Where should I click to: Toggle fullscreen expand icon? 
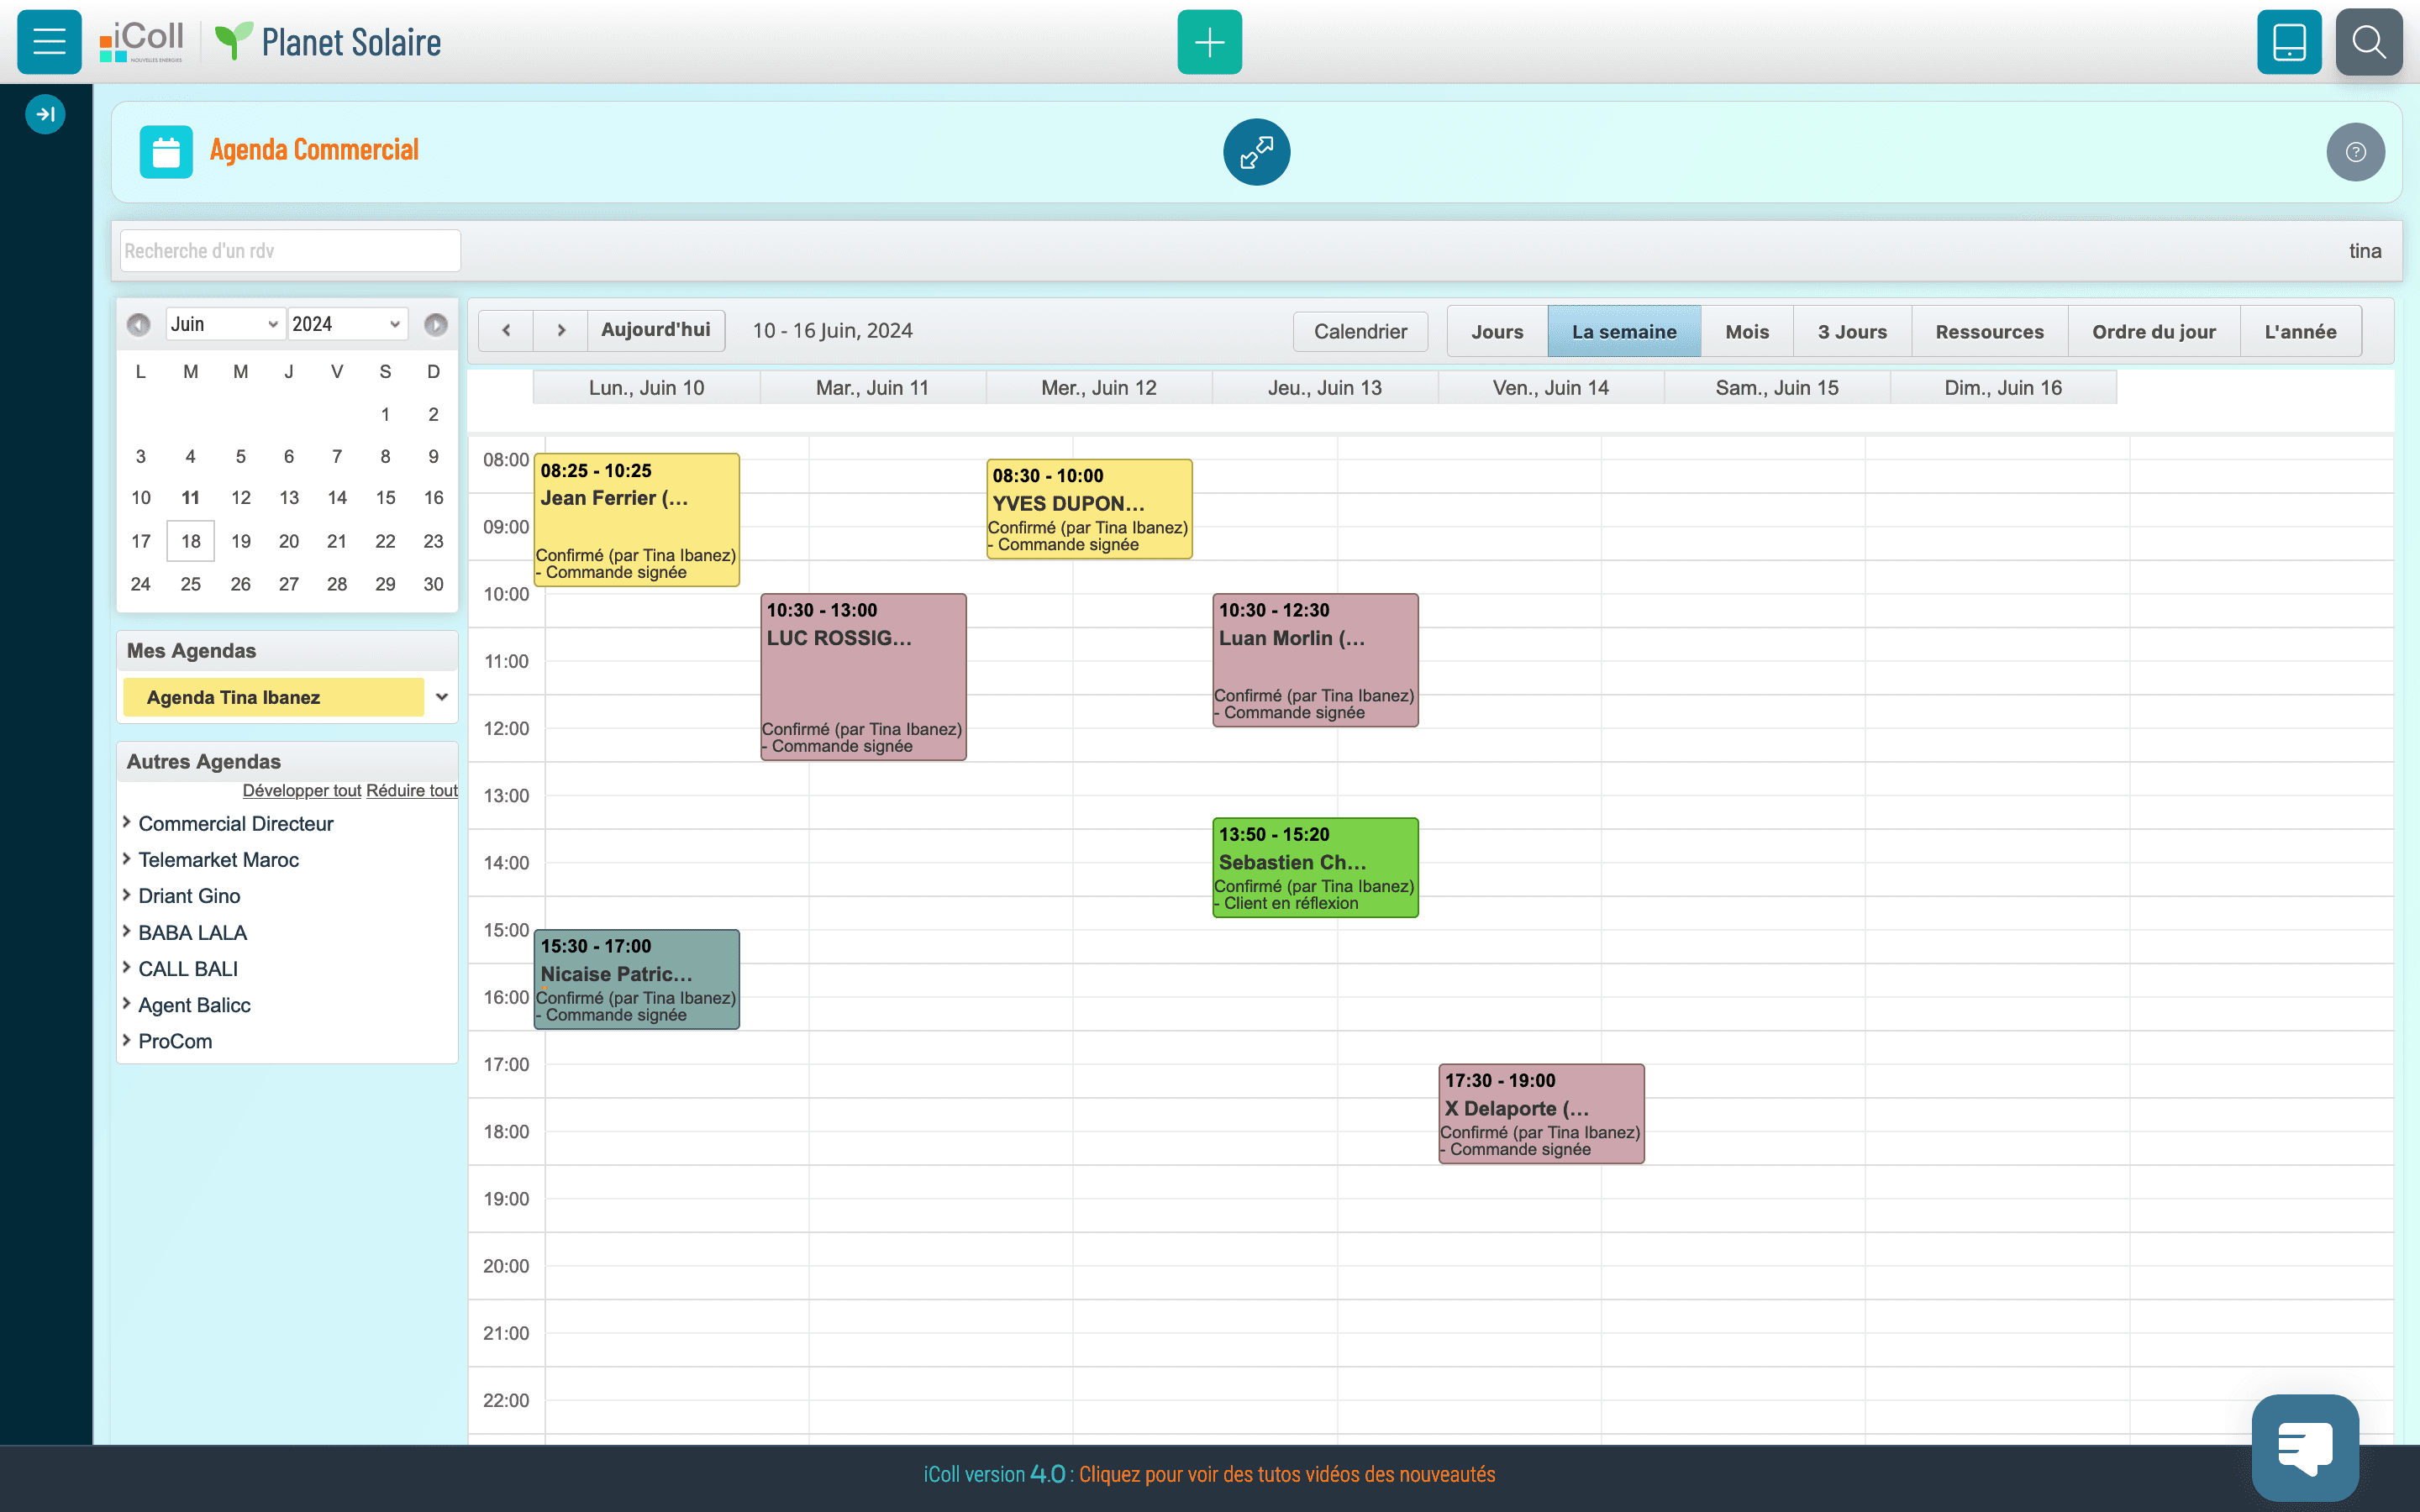[x=1256, y=152]
